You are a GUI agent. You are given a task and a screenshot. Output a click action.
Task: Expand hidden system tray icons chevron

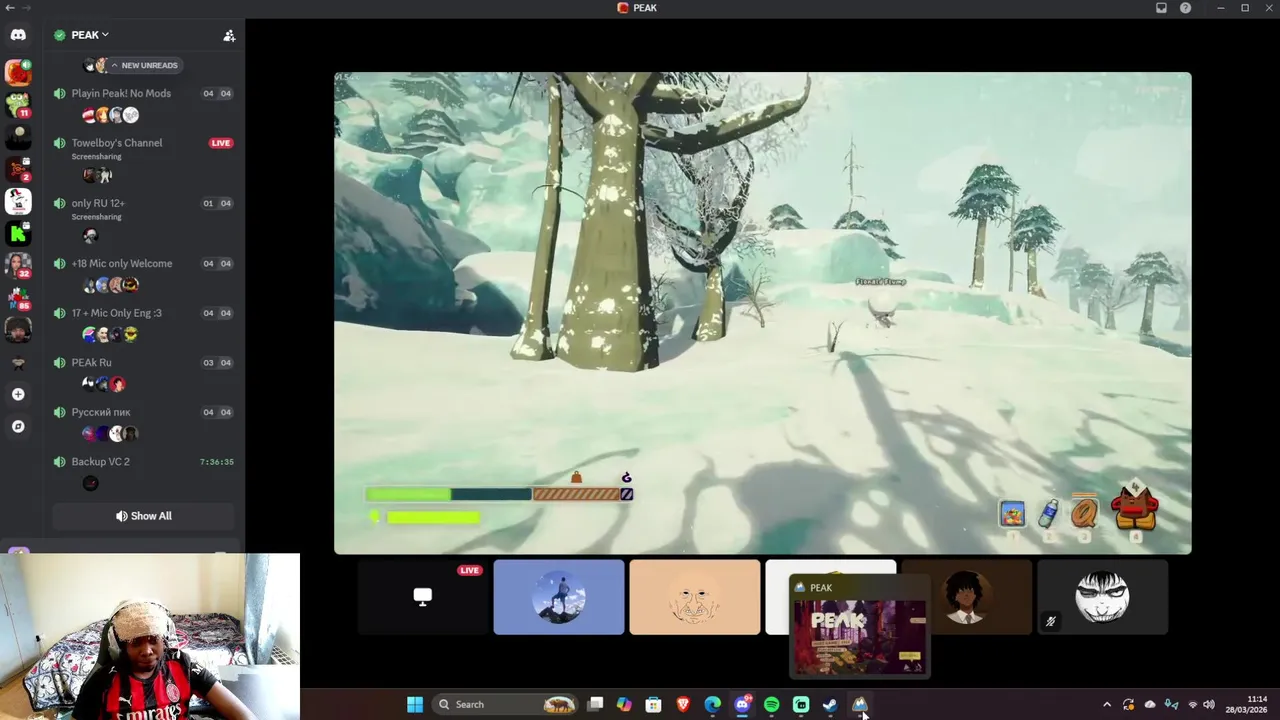pos(1106,704)
